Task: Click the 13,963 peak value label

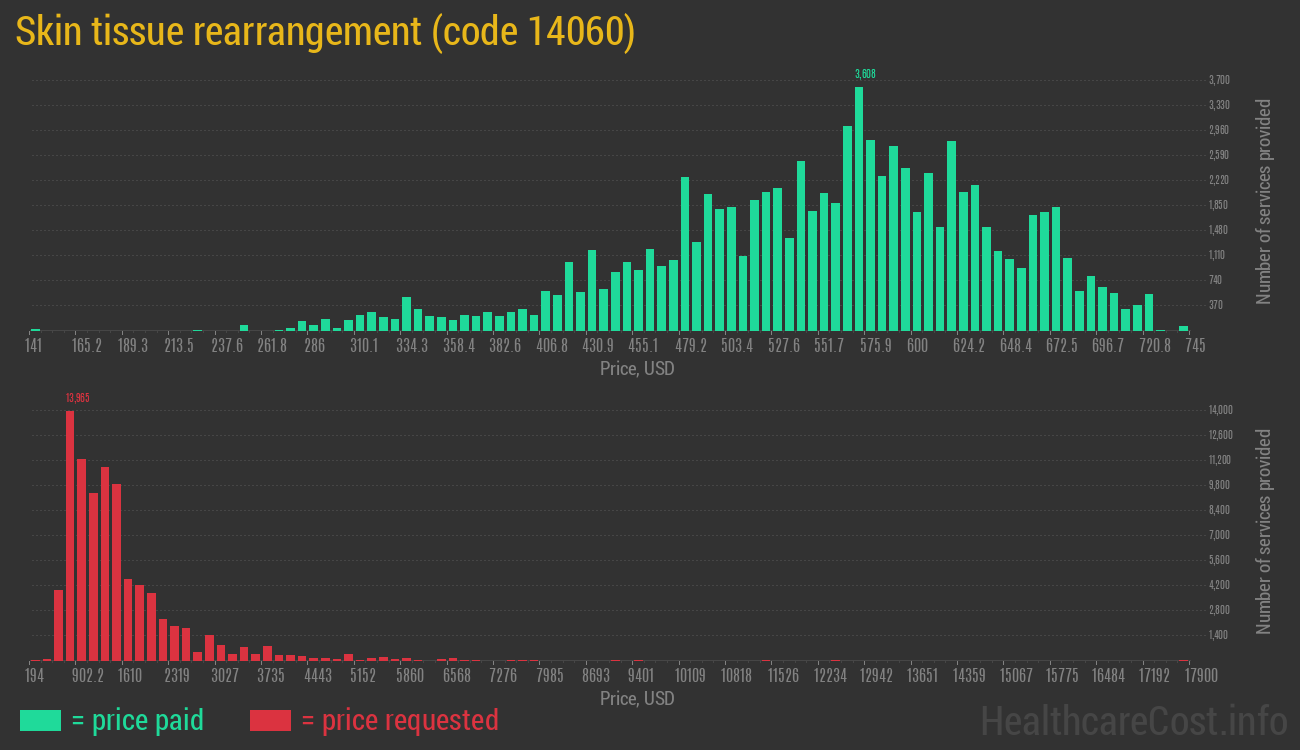Action: (x=77, y=398)
